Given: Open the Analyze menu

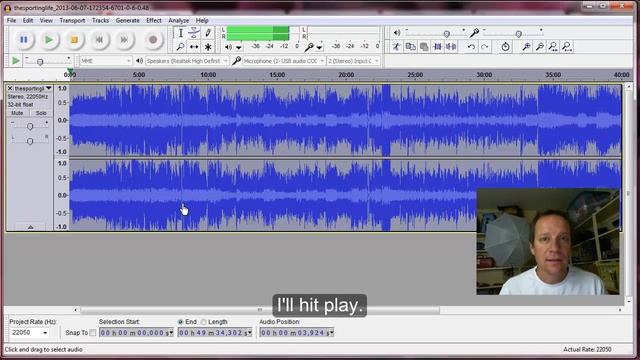Looking at the screenshot, I should pyautogui.click(x=179, y=20).
